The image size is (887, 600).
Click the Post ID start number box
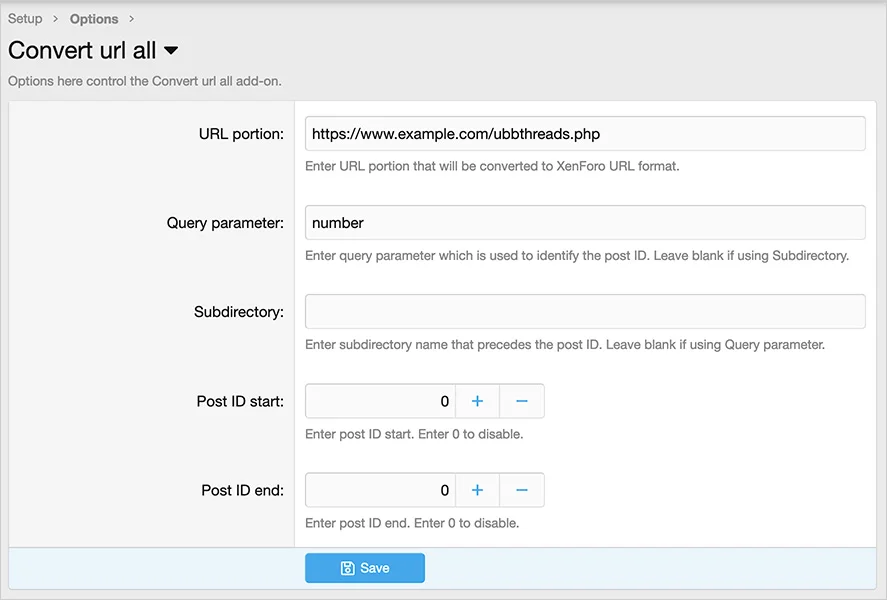tap(380, 401)
